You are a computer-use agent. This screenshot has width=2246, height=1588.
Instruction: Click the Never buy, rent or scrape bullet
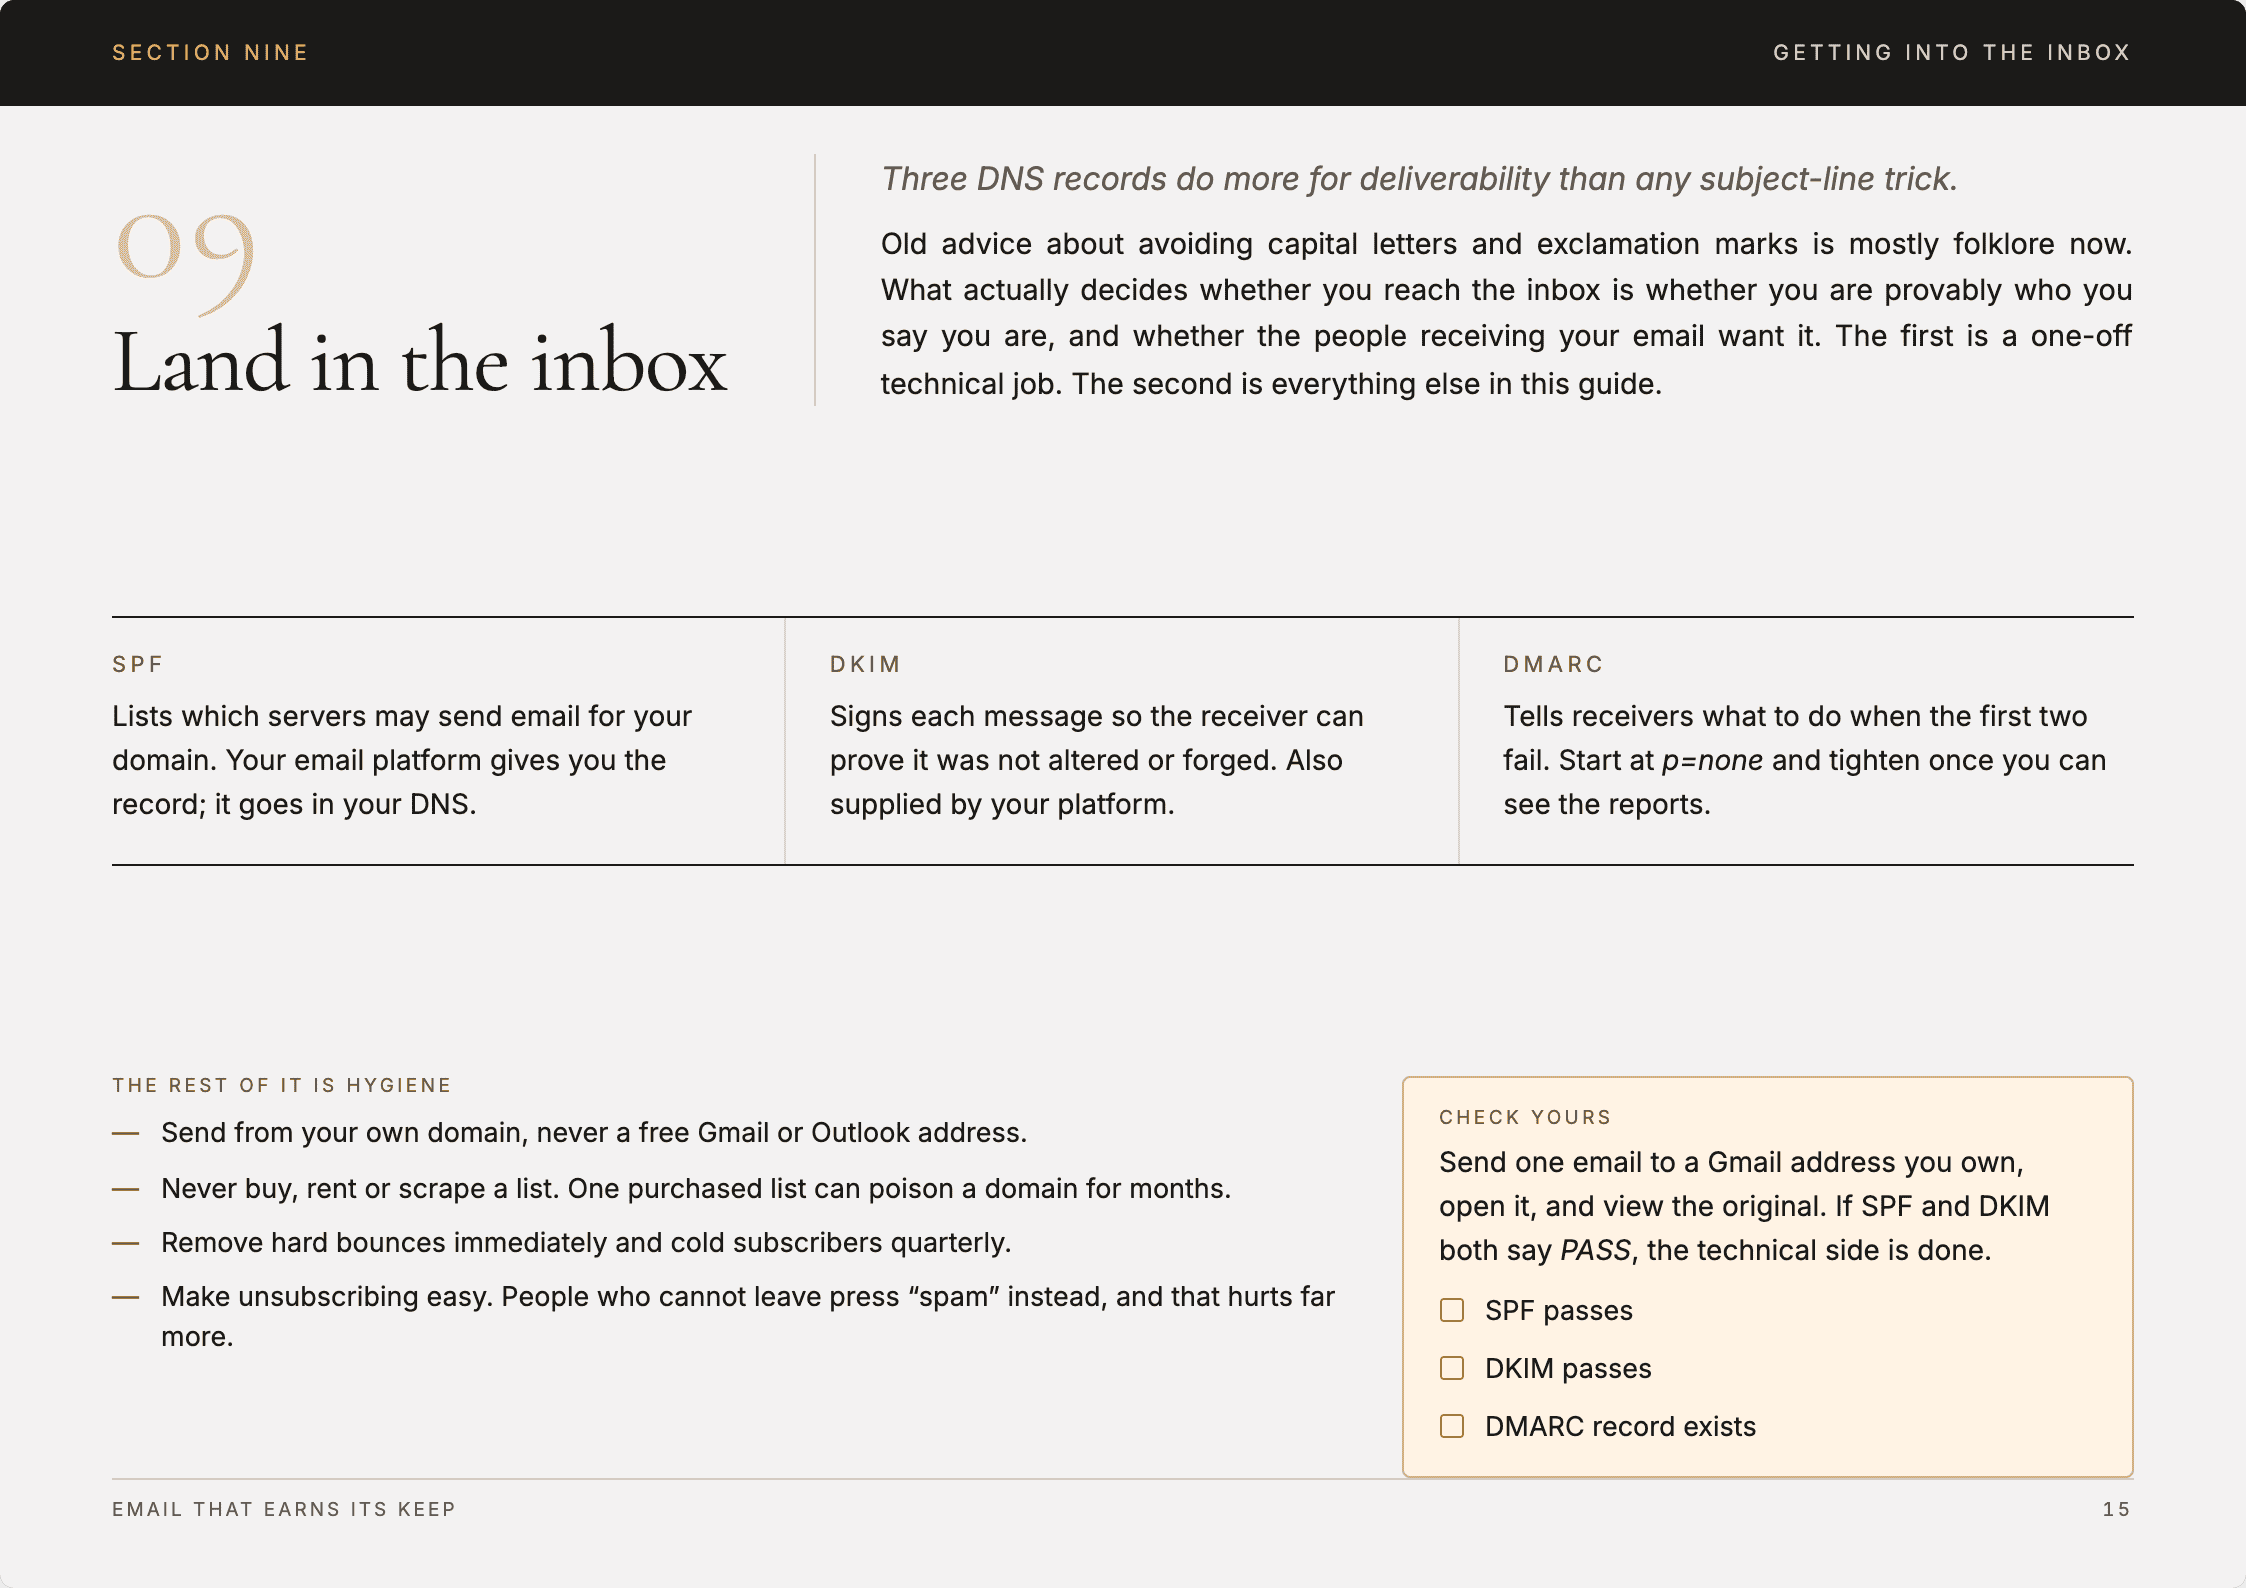point(696,1188)
